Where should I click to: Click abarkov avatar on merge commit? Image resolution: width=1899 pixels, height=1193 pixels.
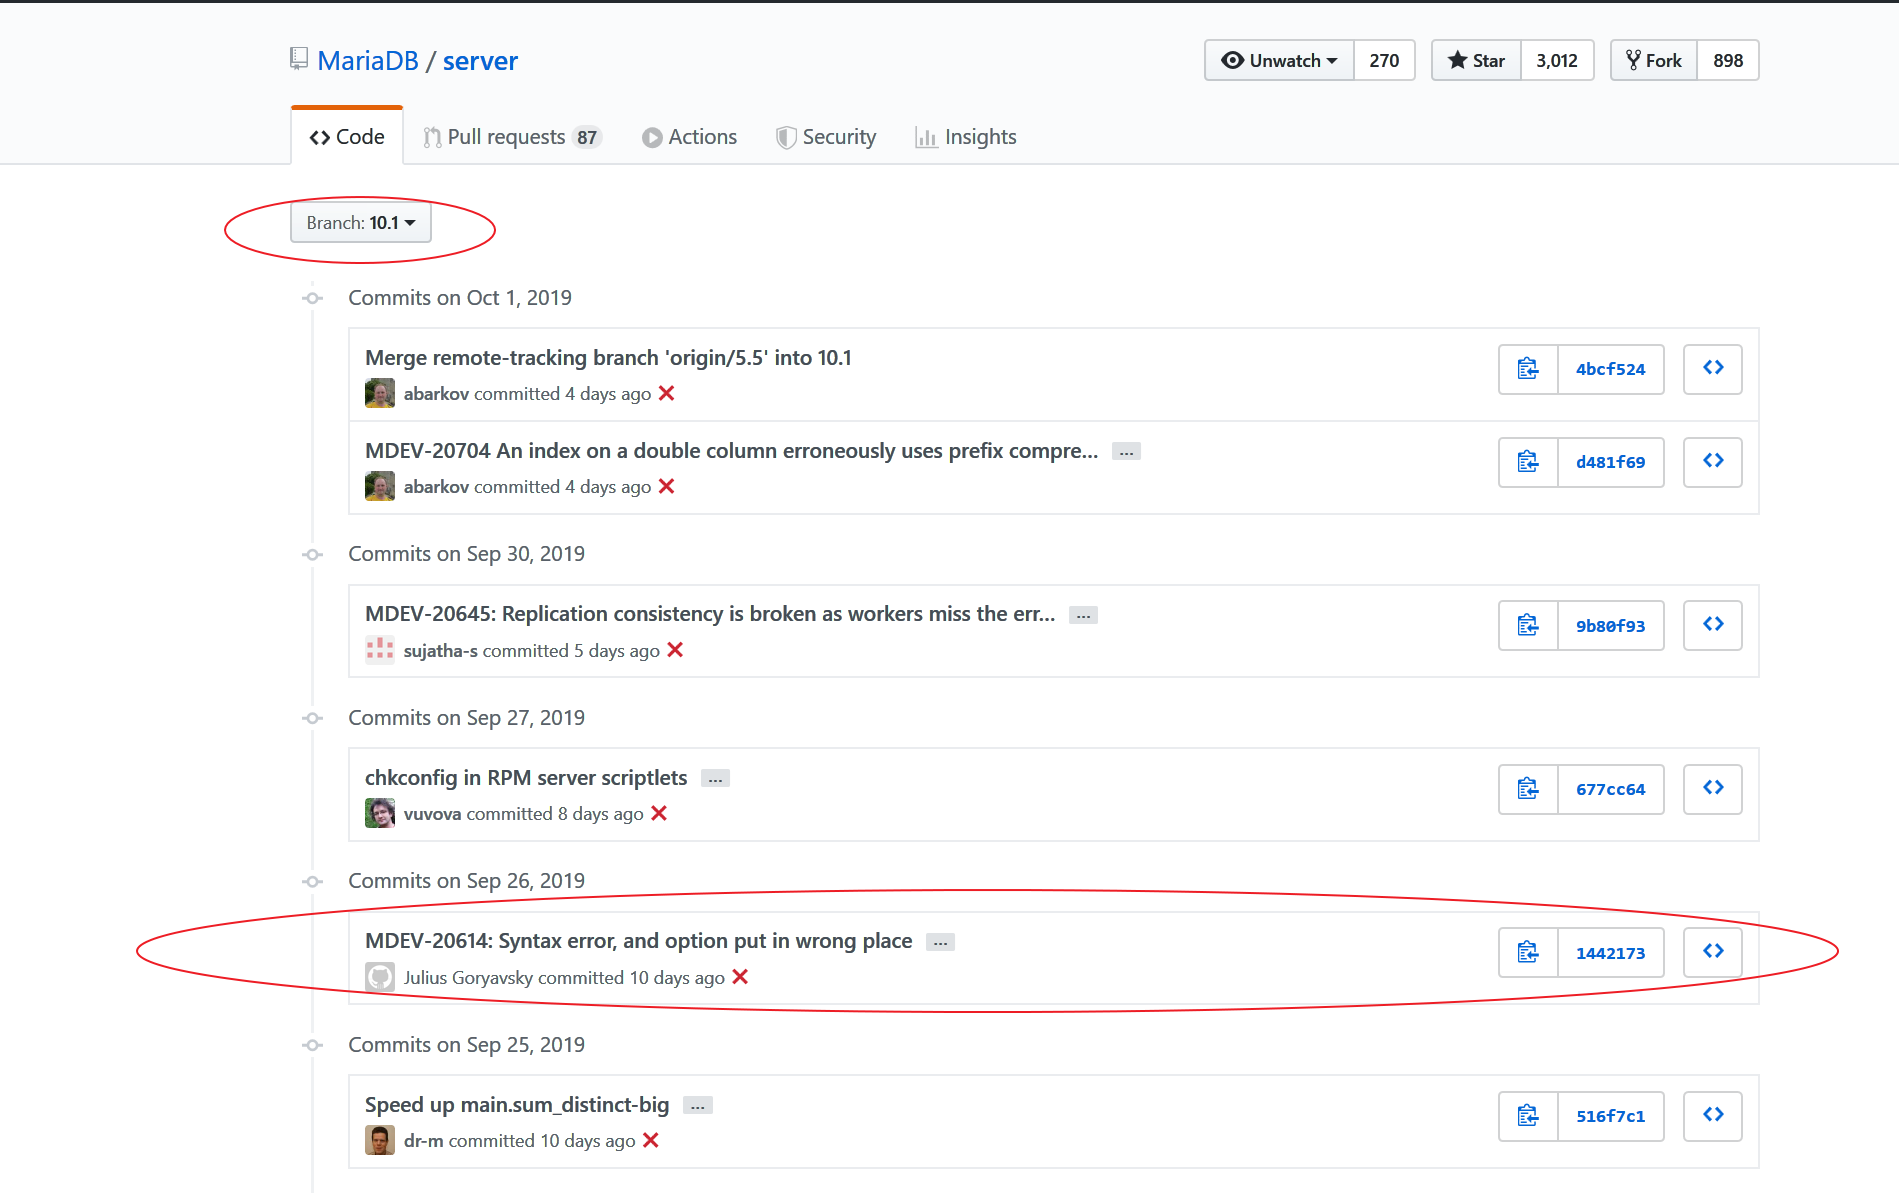coord(380,394)
